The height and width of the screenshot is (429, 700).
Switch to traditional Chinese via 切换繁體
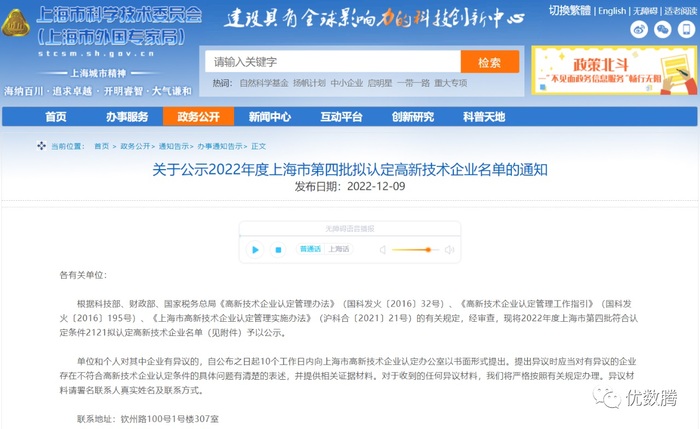point(570,10)
